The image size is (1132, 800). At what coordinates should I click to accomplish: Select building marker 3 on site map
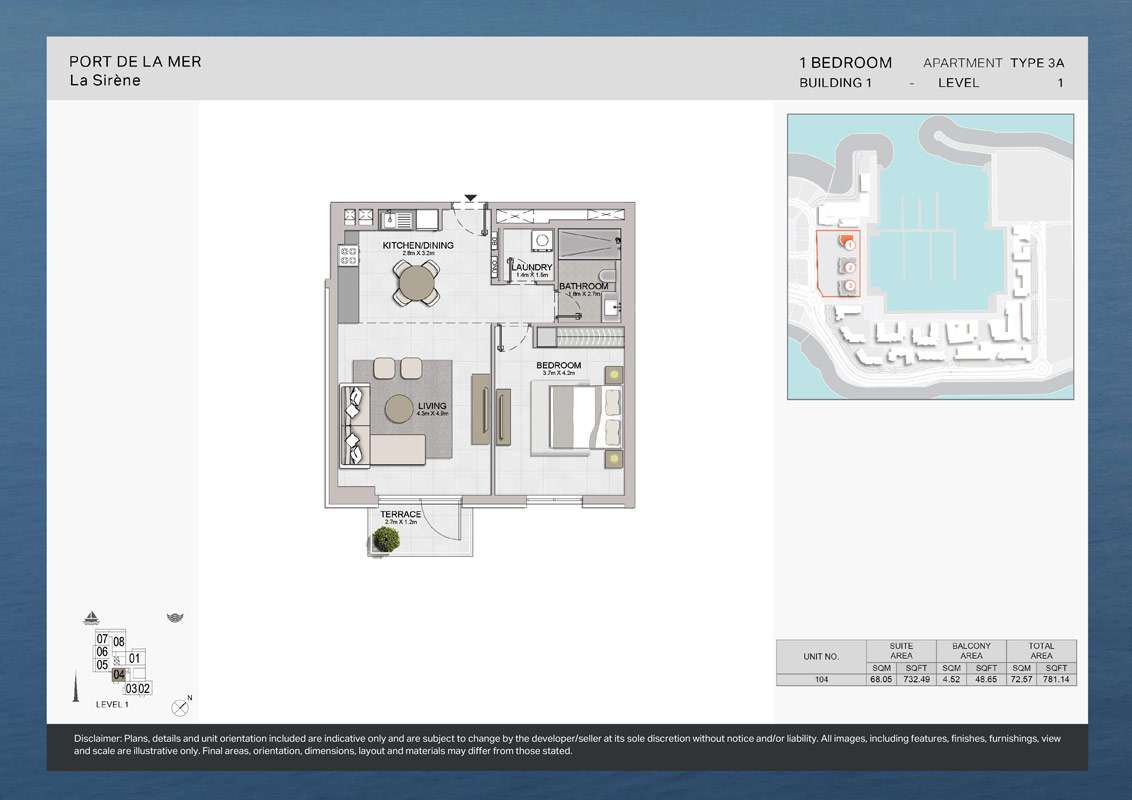(x=849, y=287)
